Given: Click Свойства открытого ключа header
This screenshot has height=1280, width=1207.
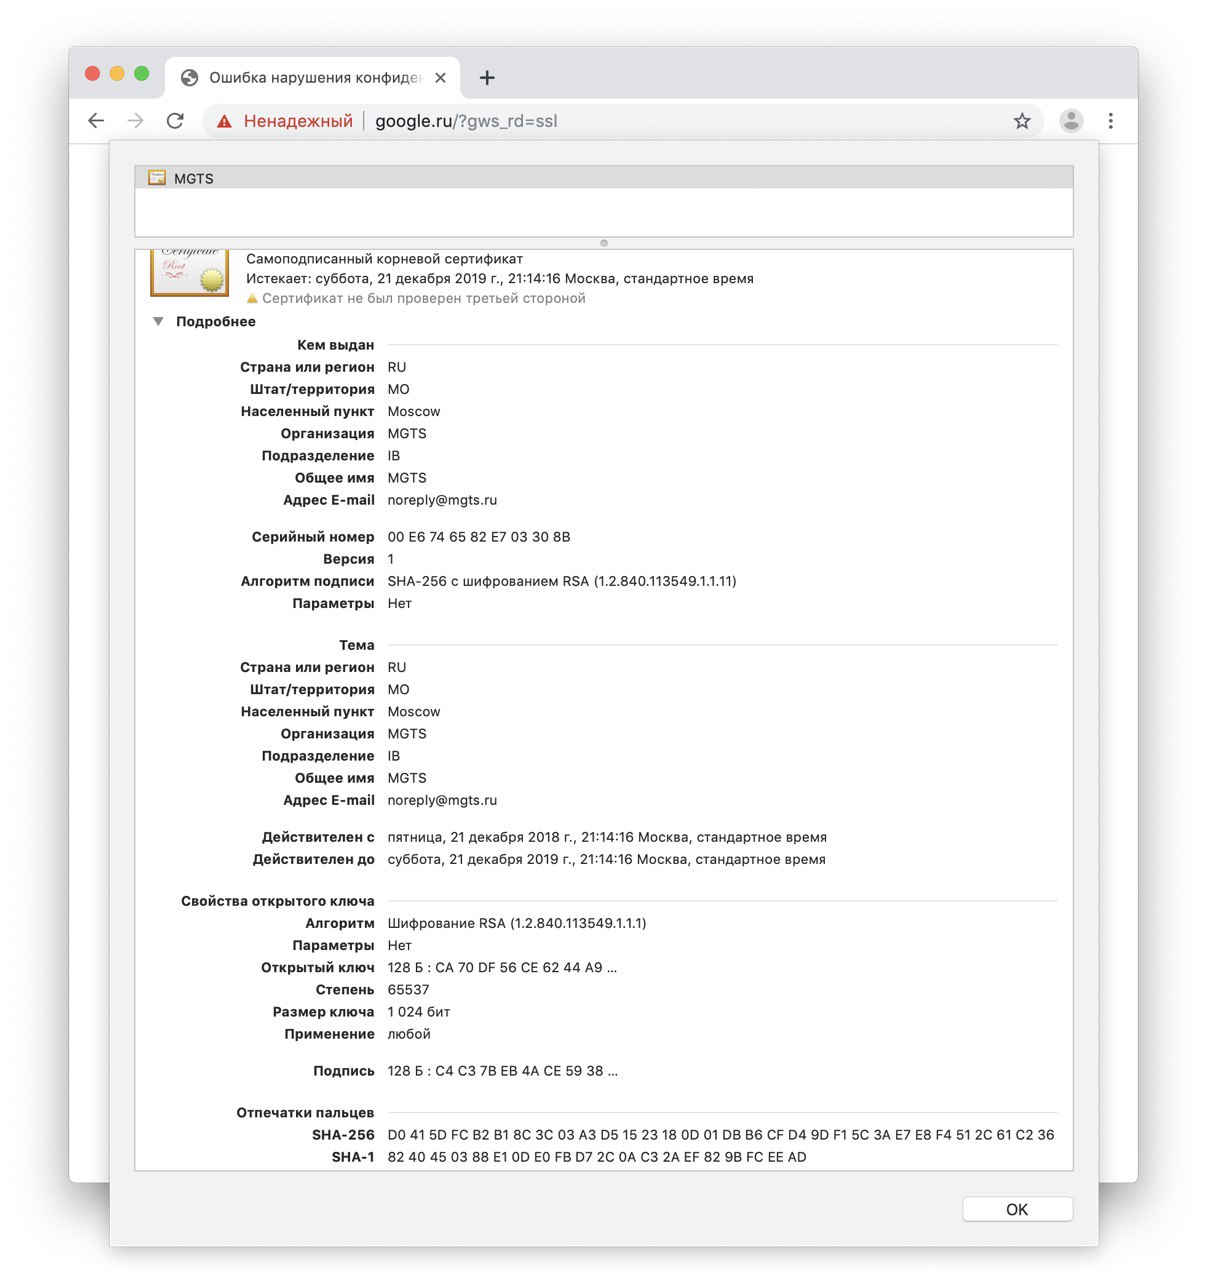Looking at the screenshot, I should pos(278,901).
